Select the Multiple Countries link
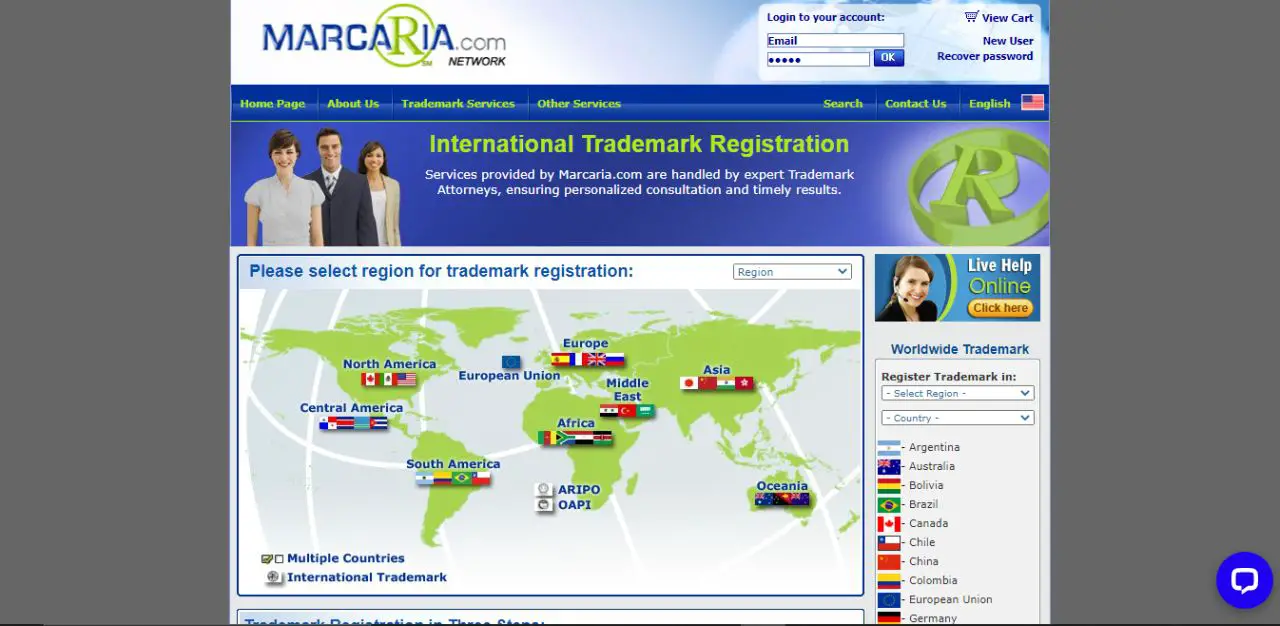The image size is (1280, 626). pos(346,558)
